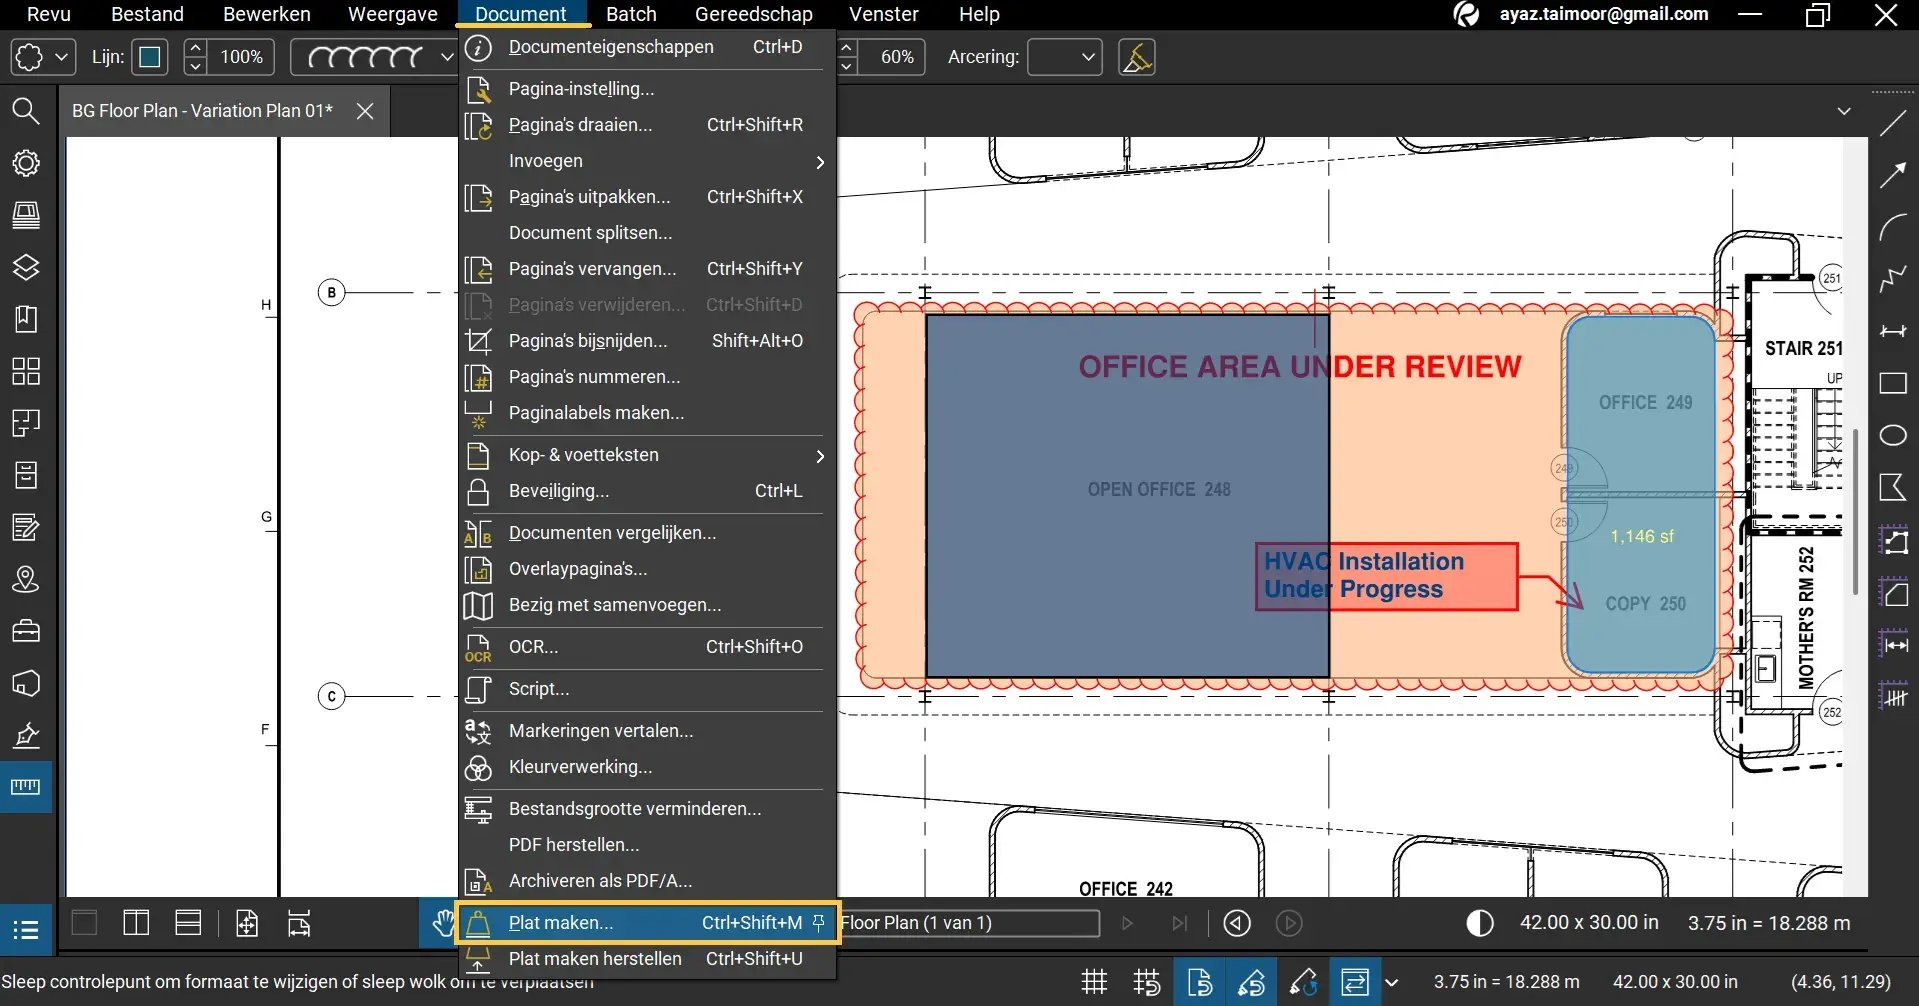1919x1006 pixels.
Task: Select the Rectangle tool
Action: [x=1893, y=384]
